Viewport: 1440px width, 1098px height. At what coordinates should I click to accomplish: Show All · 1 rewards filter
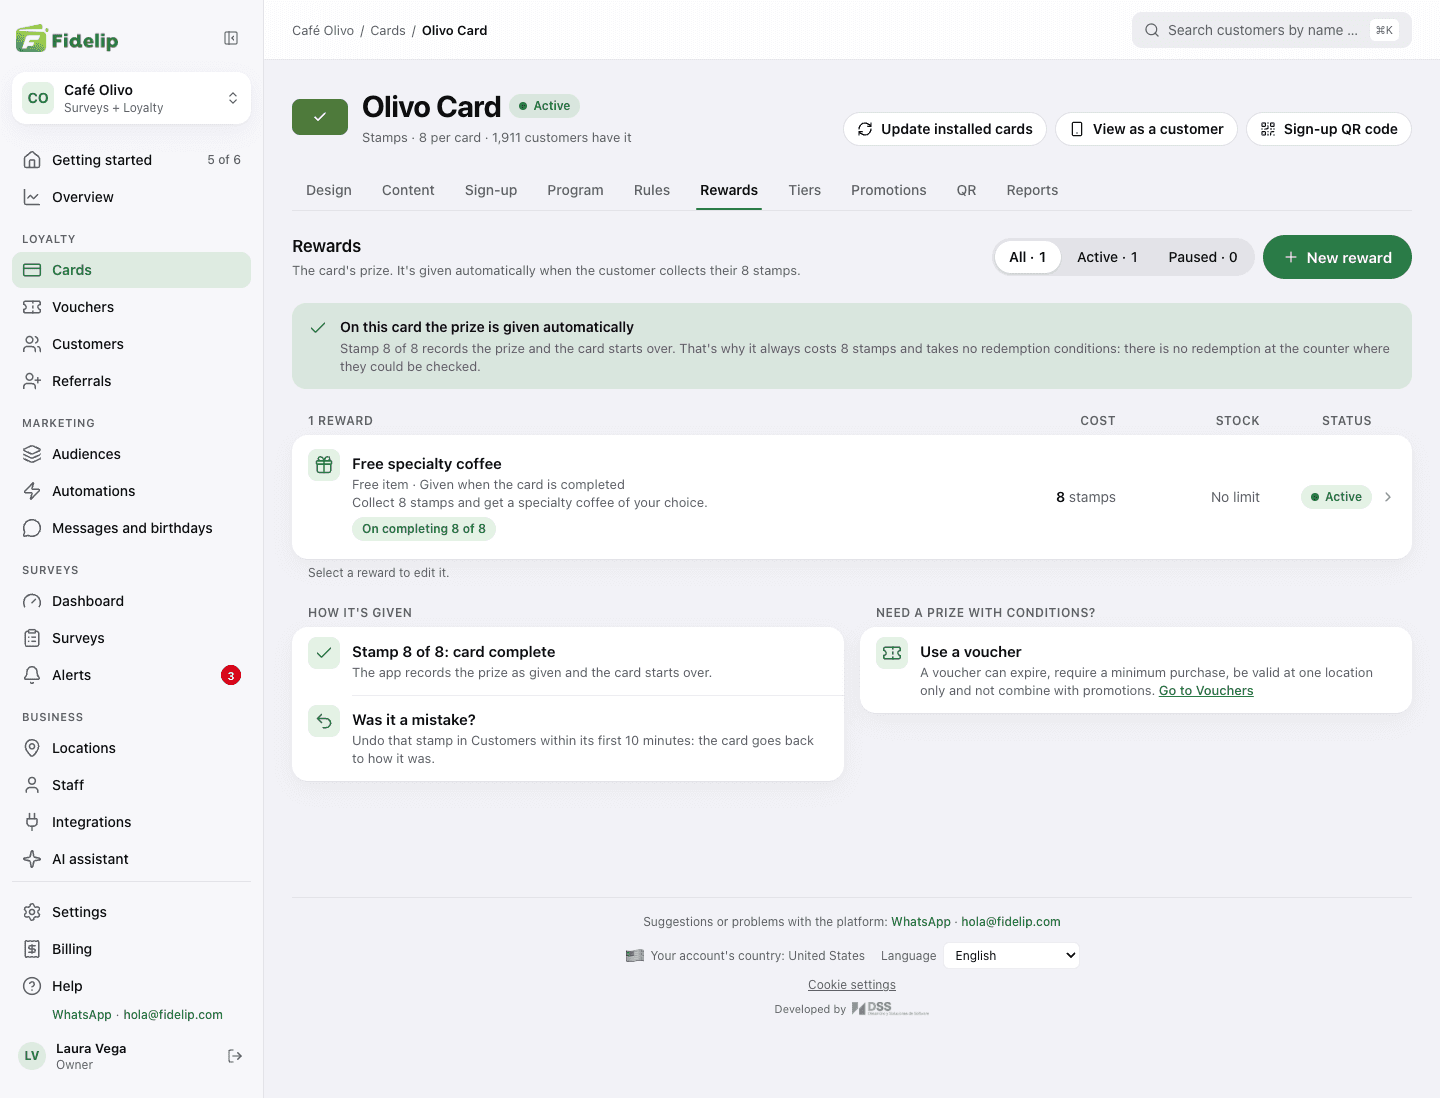(x=1027, y=257)
